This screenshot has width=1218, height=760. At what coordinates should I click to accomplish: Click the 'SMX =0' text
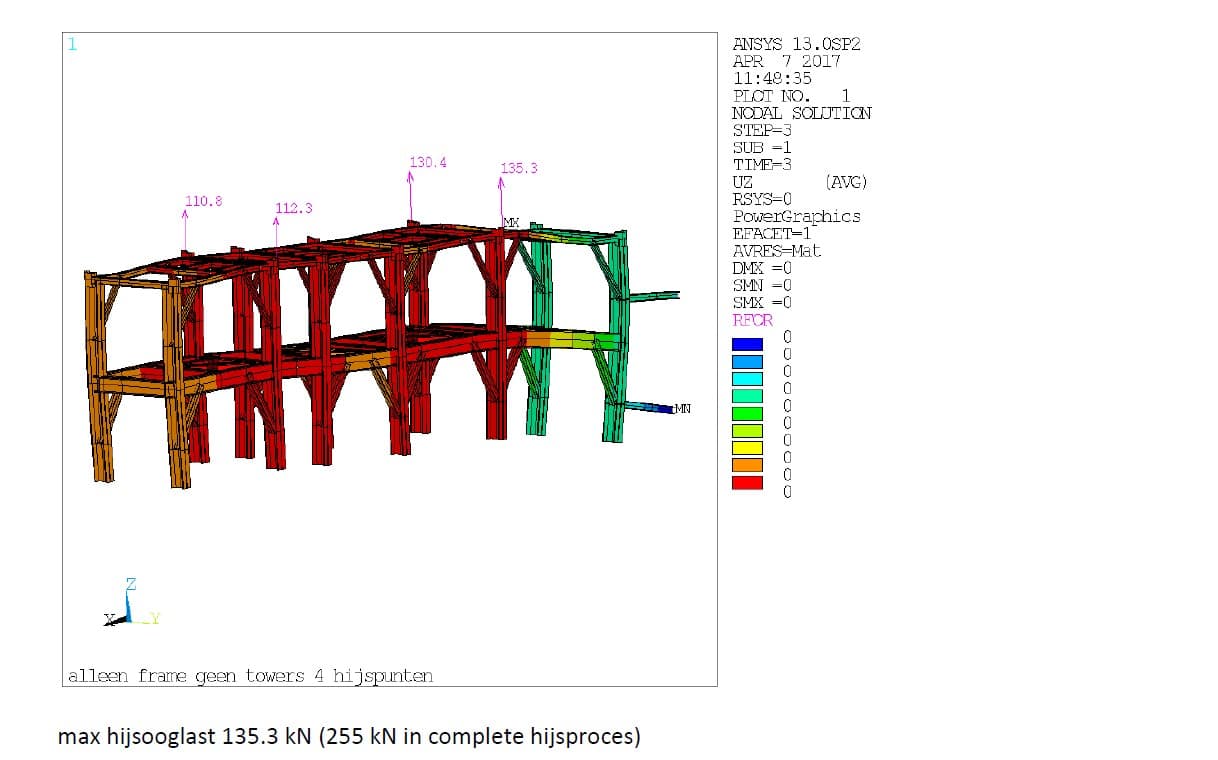[763, 302]
